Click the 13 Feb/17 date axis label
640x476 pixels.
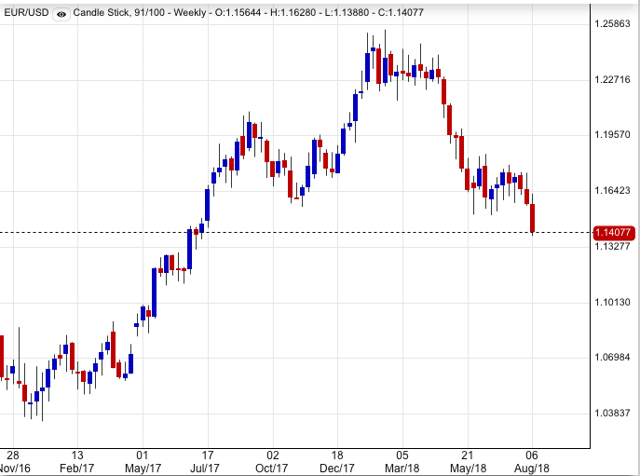pos(77,462)
